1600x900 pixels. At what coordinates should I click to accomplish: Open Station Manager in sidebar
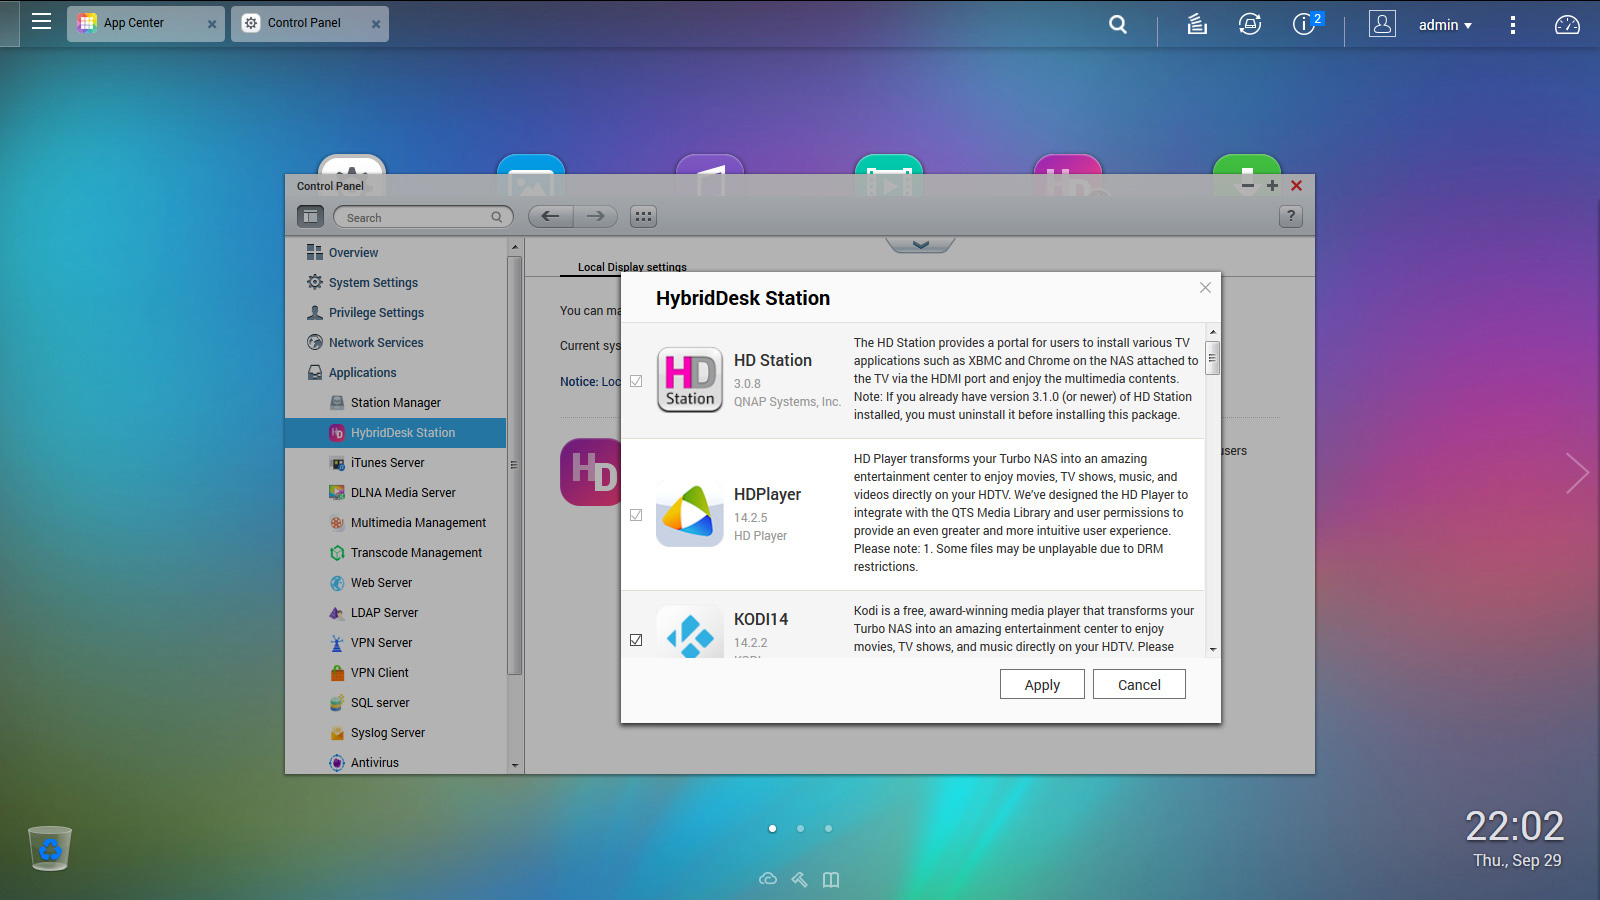[395, 403]
